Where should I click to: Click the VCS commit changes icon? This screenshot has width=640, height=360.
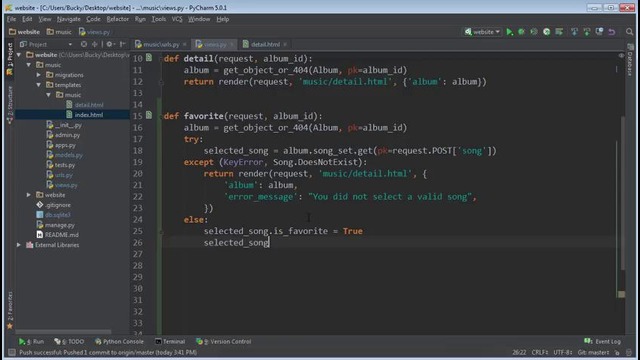click(x=587, y=32)
